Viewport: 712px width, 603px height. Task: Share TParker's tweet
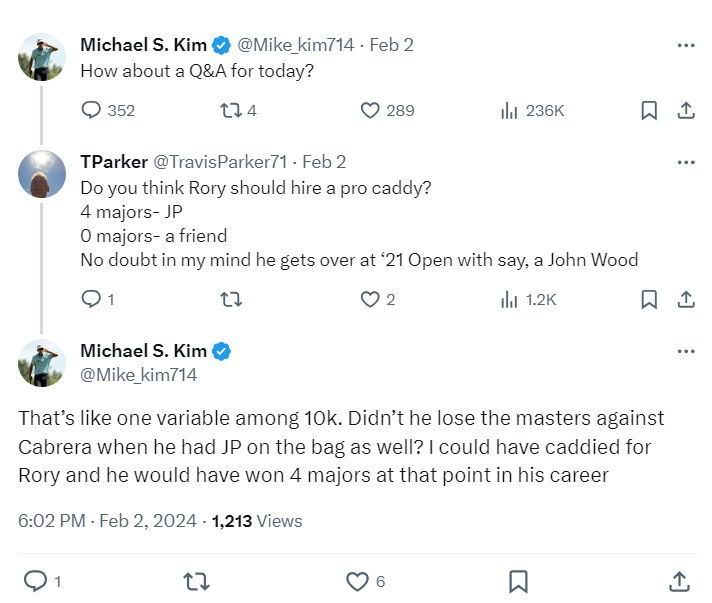686,298
